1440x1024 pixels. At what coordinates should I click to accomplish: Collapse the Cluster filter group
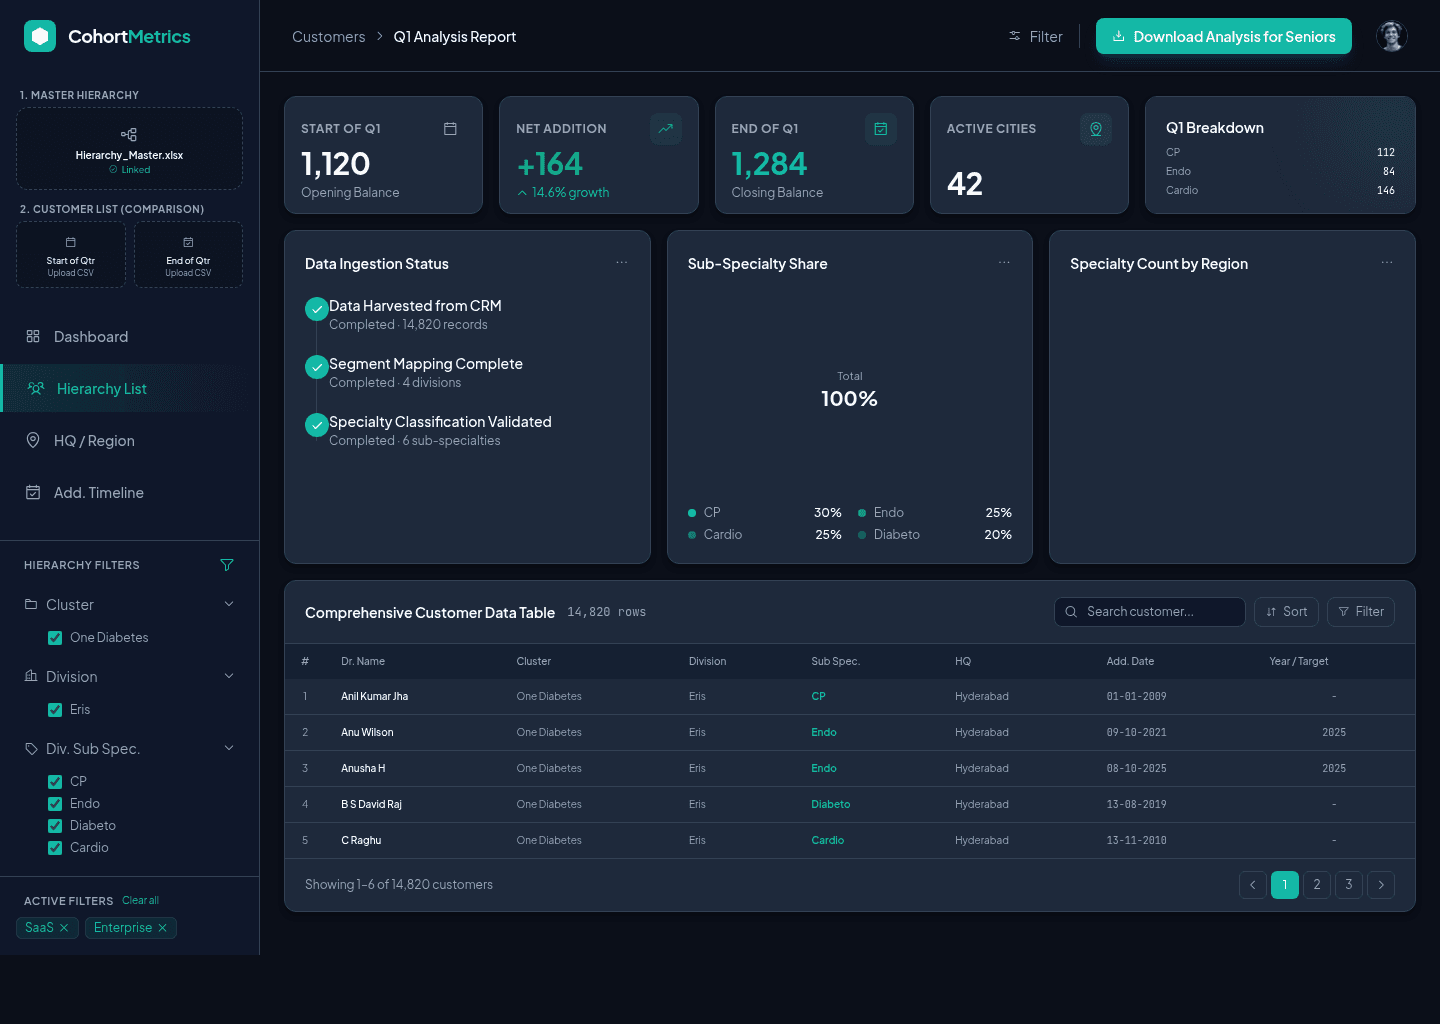(229, 604)
